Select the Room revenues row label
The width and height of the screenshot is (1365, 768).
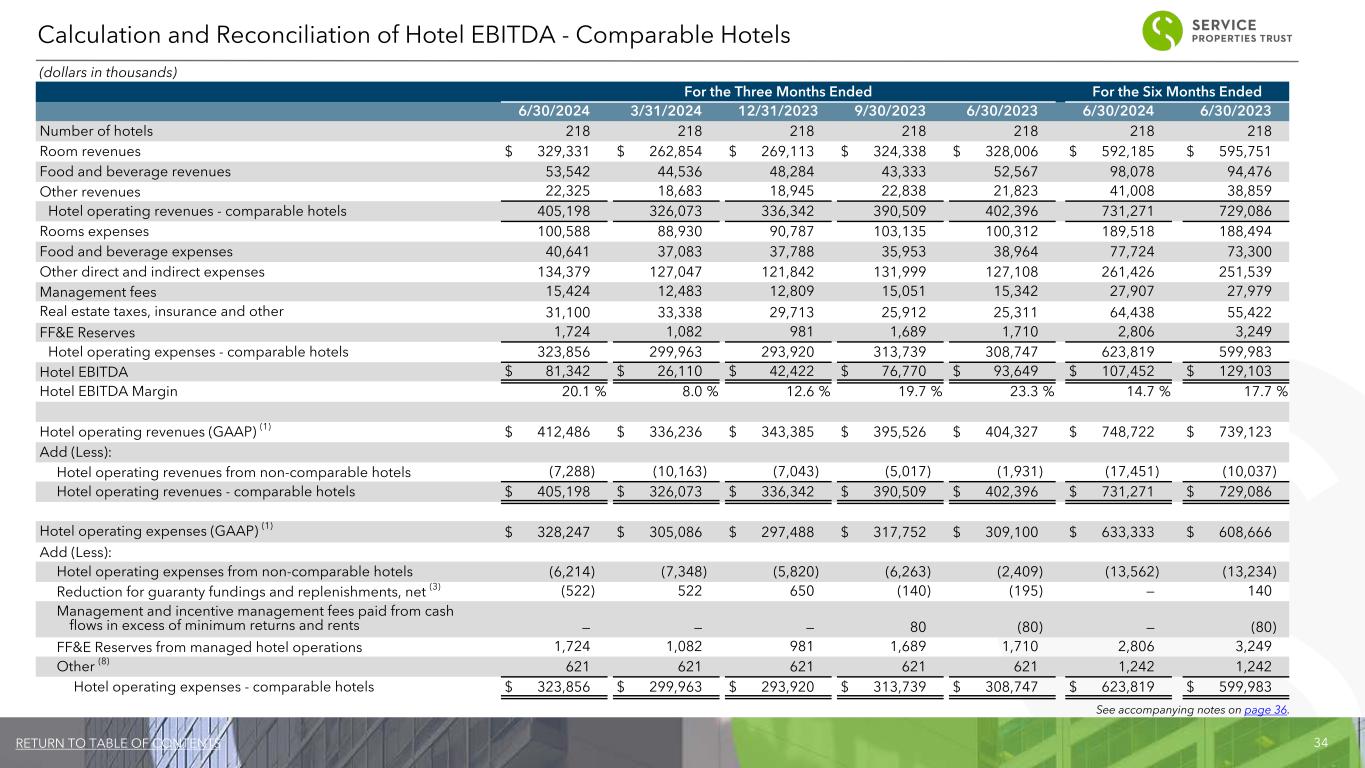[90, 151]
